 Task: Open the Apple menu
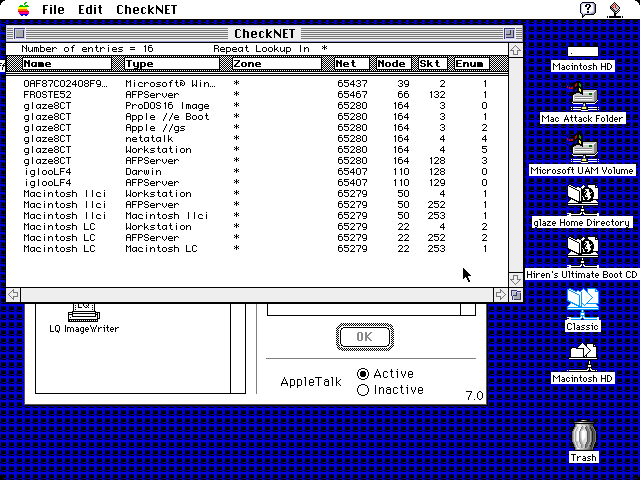click(24, 9)
